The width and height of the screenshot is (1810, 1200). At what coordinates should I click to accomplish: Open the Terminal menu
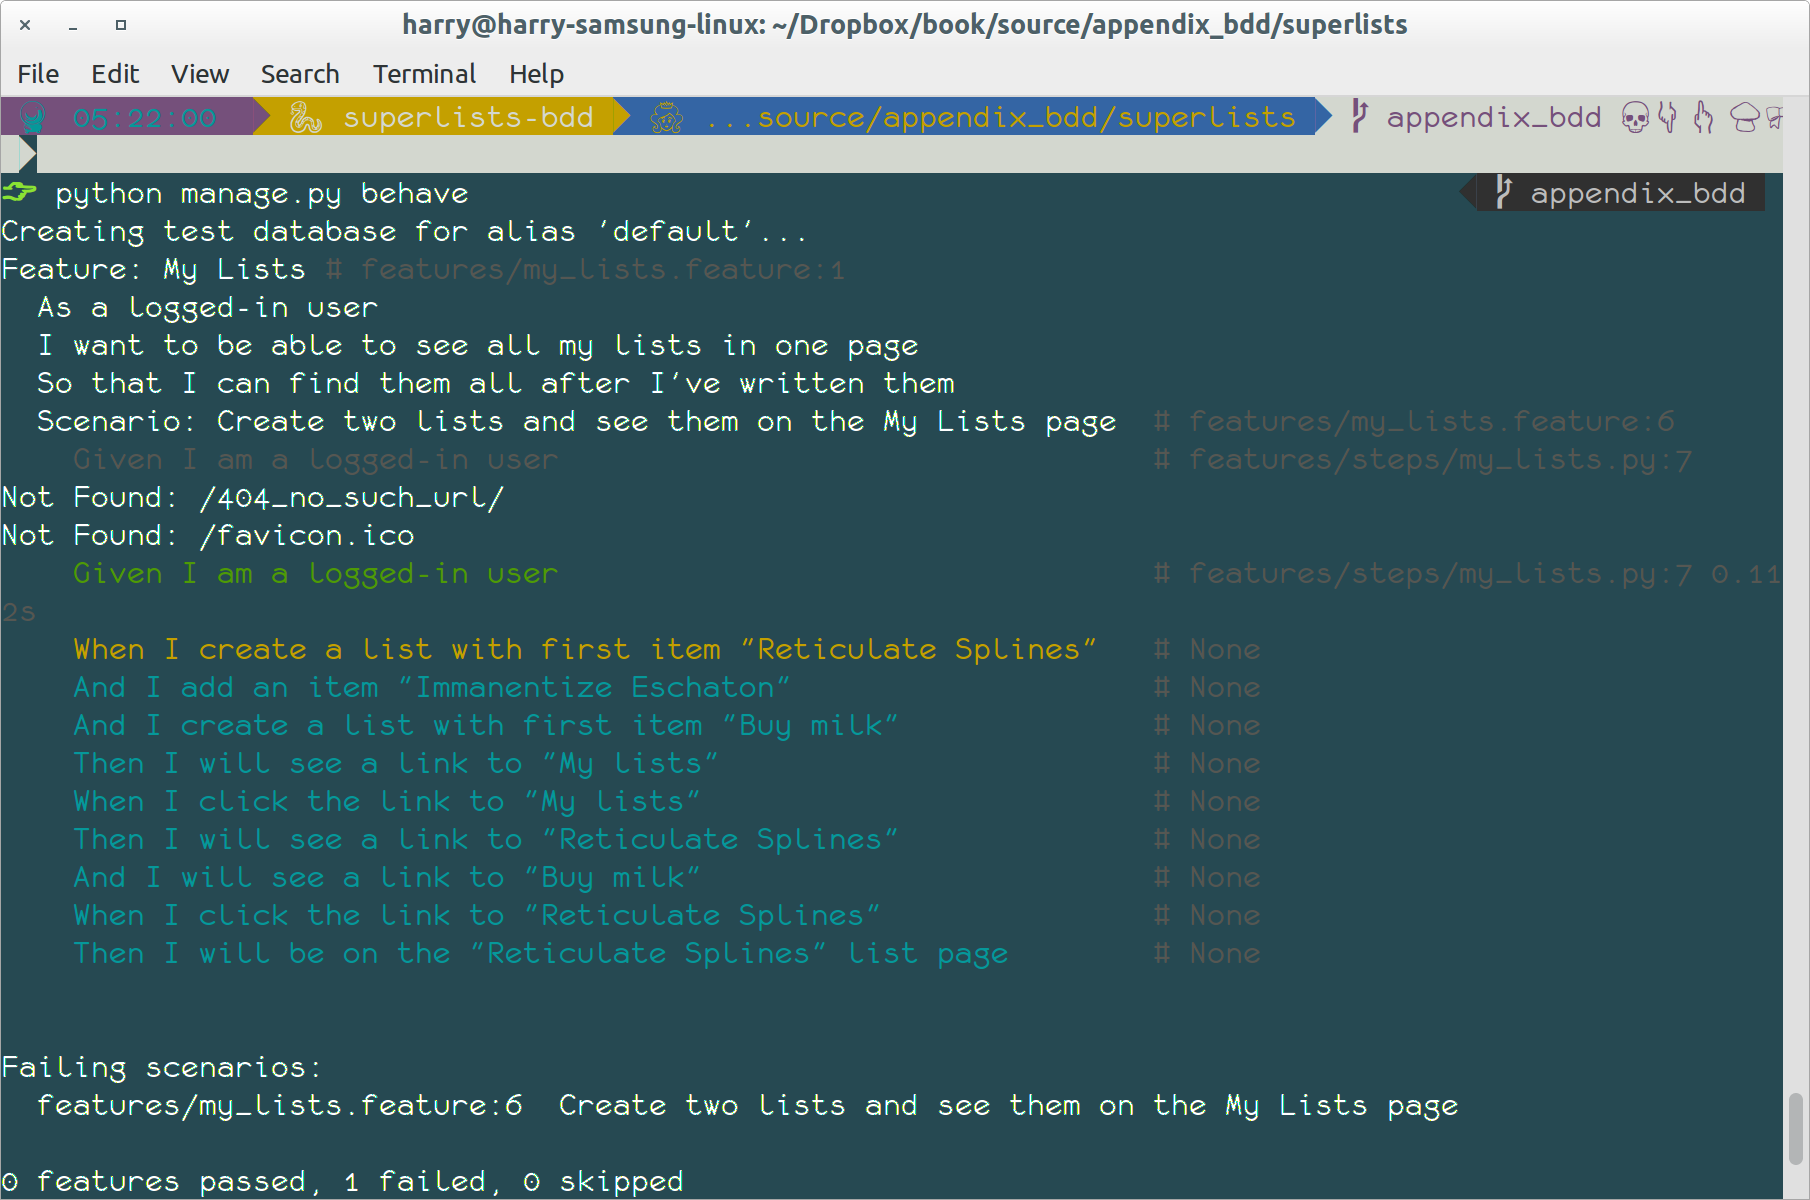coord(424,74)
